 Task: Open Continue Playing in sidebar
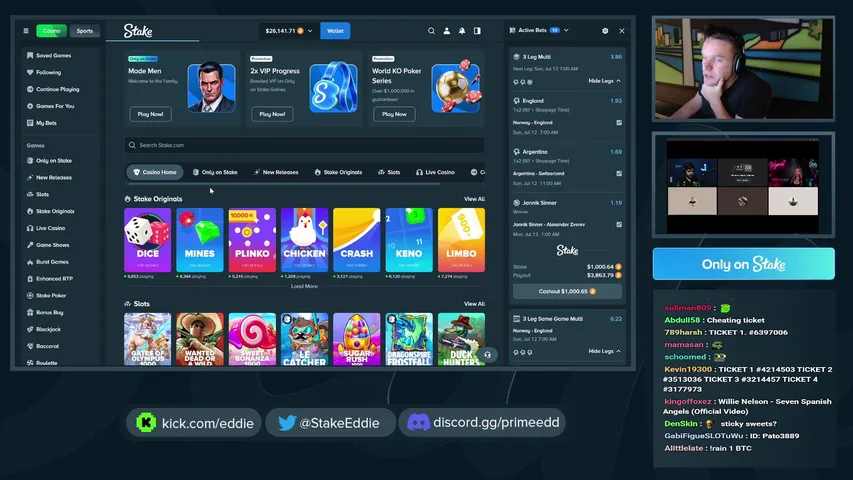tap(53, 89)
